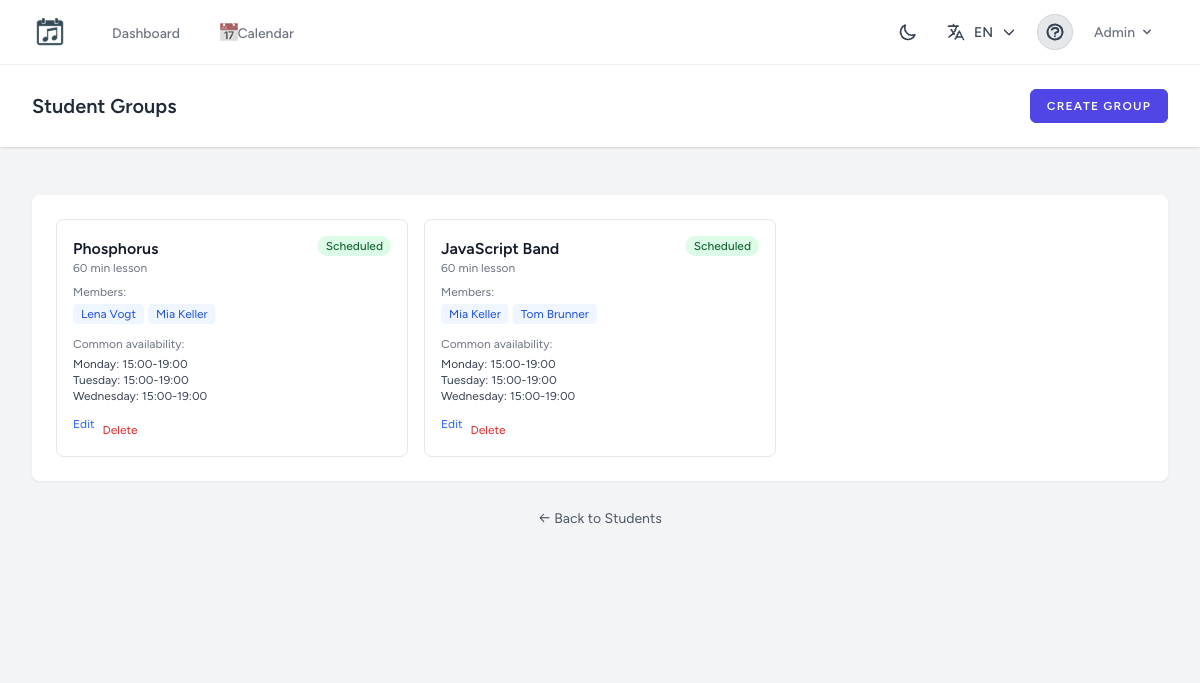Click the language translate icon
The height and width of the screenshot is (683, 1200).
click(x=956, y=32)
